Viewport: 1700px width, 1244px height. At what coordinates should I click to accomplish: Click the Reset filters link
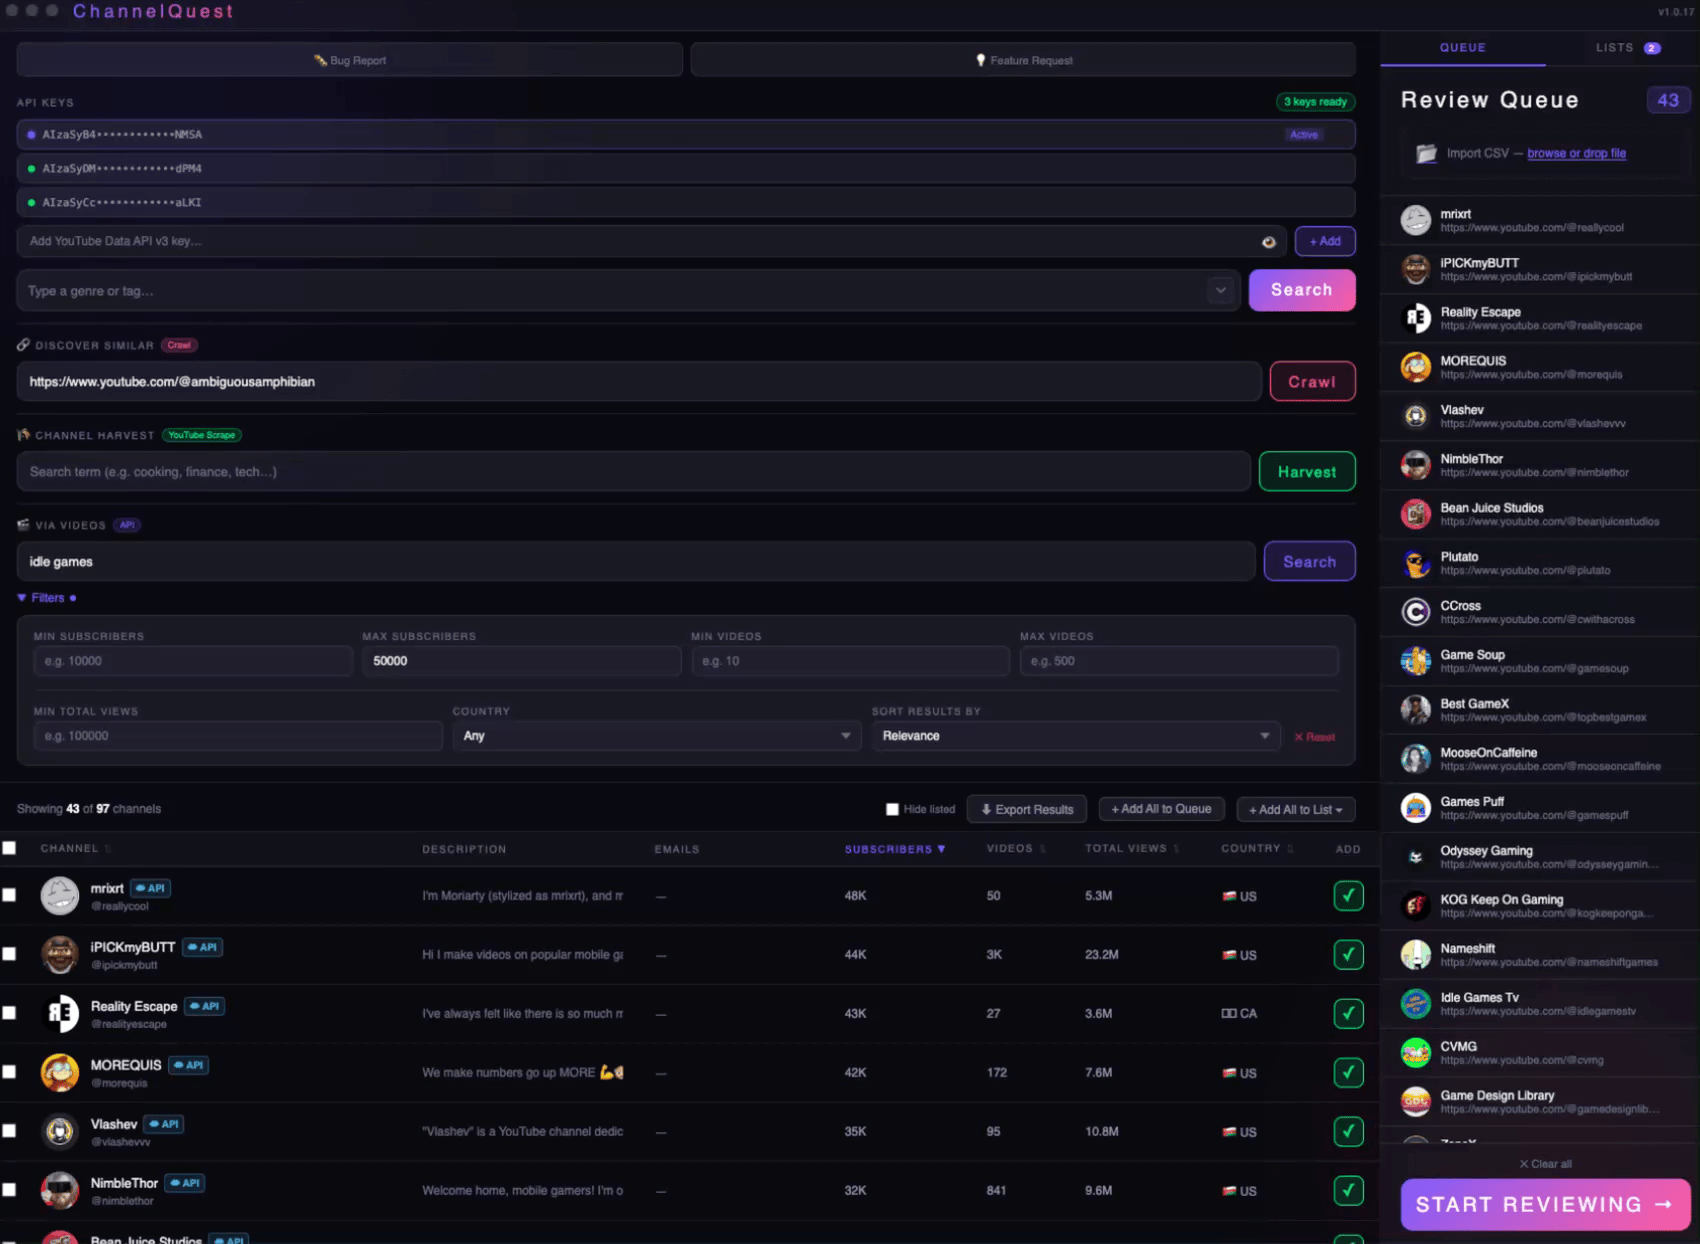1314,737
